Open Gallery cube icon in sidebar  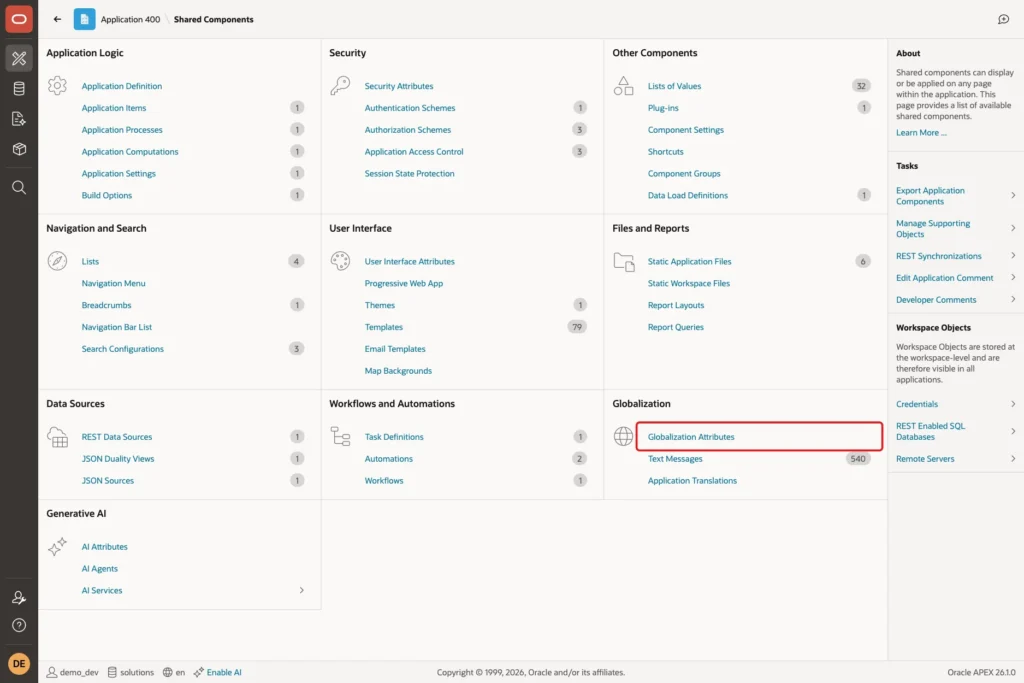tap(19, 149)
